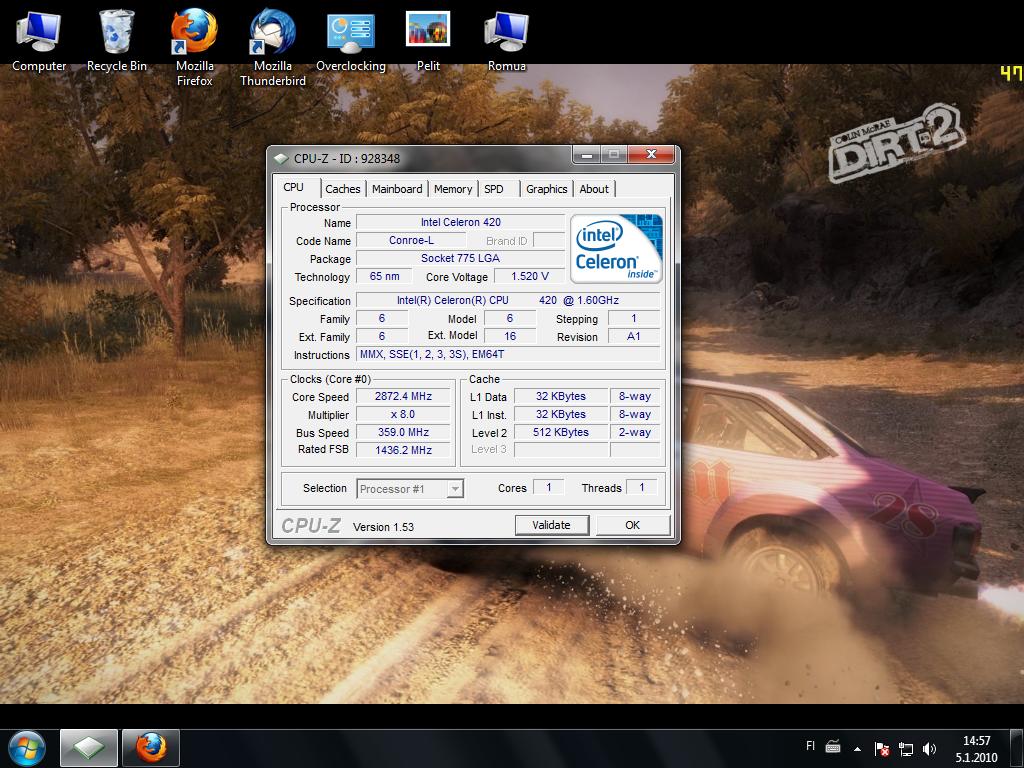Click the CPU-Z logo at window bottom
Viewport: 1024px width, 768px height.
click(311, 526)
